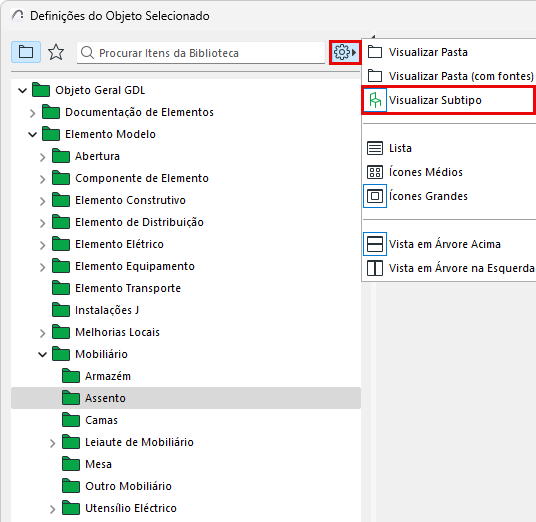Switch to Lista view mode

click(x=449, y=148)
